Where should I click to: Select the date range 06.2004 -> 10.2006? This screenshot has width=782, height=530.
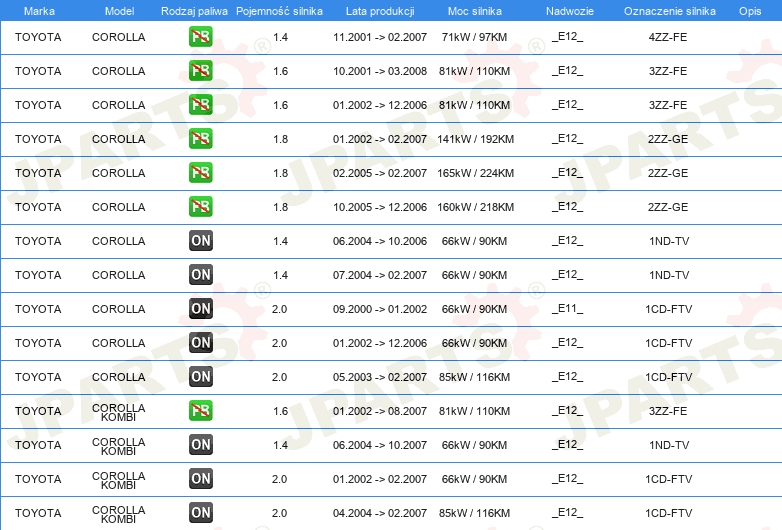(380, 241)
